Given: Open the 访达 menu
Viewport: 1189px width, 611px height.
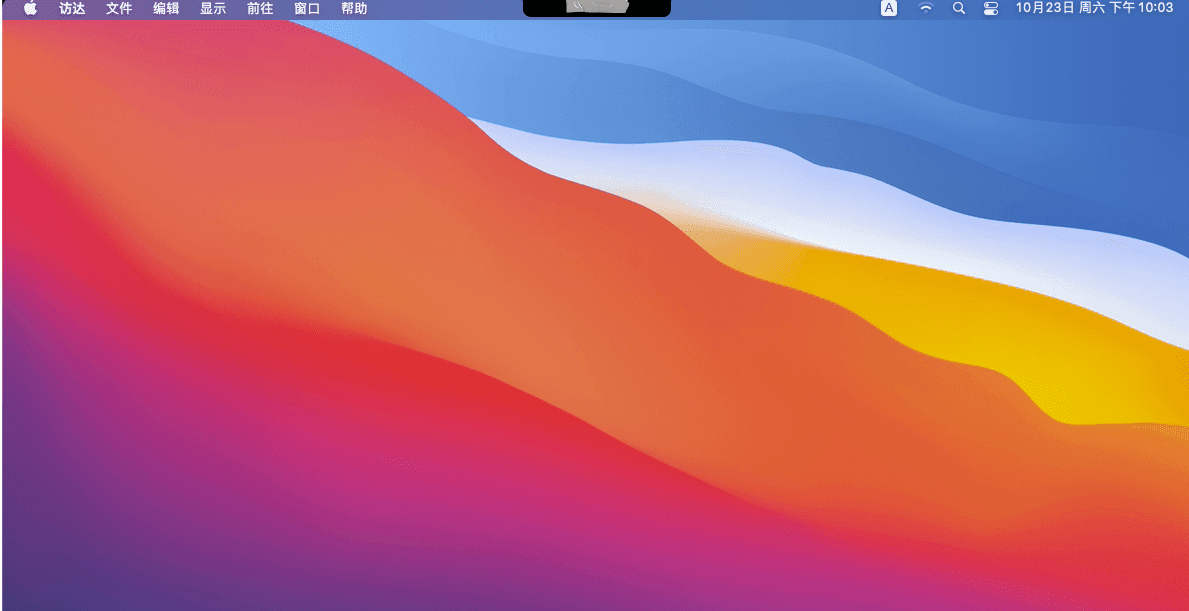Looking at the screenshot, I should [72, 8].
